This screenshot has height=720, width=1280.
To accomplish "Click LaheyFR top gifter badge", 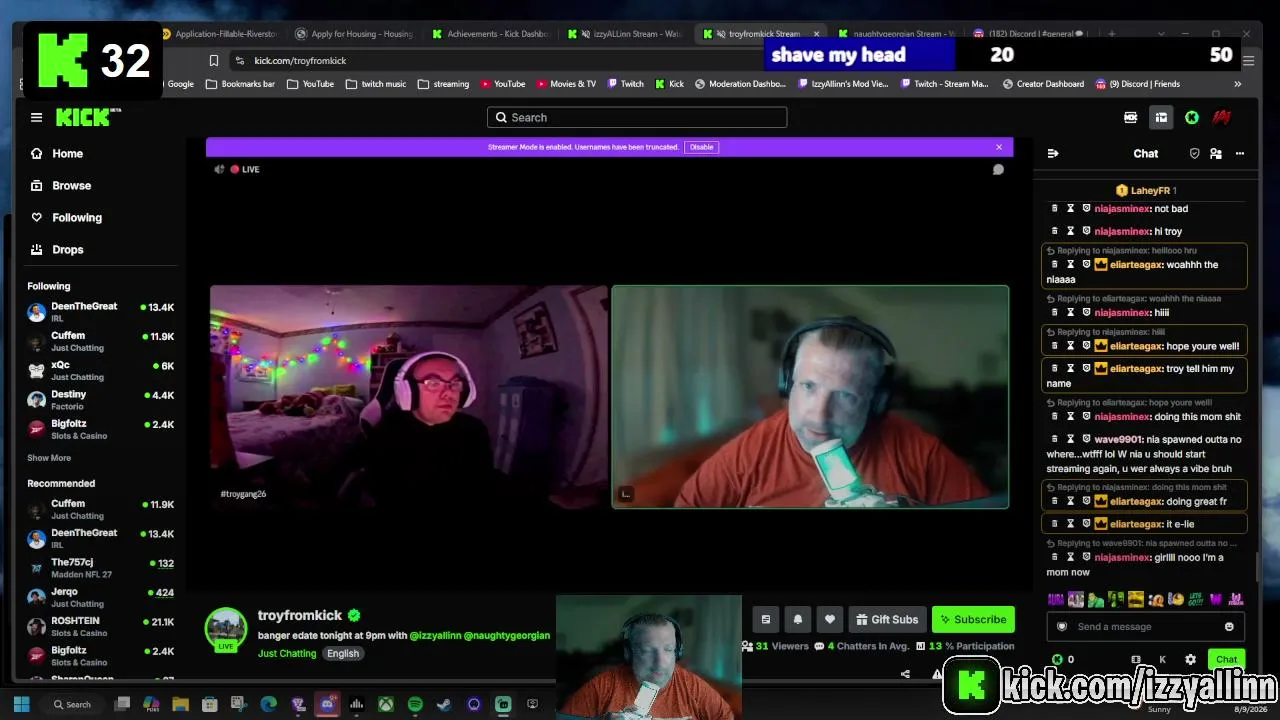I will point(1146,190).
